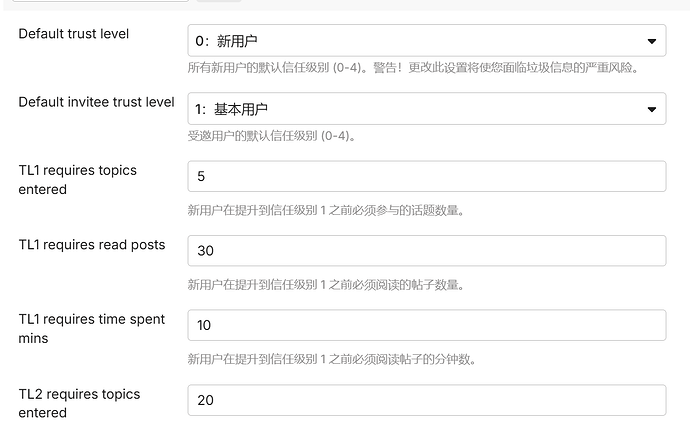Select the TL1 requires time spent mins field
The height and width of the screenshot is (422, 690).
pyautogui.click(x=426, y=325)
